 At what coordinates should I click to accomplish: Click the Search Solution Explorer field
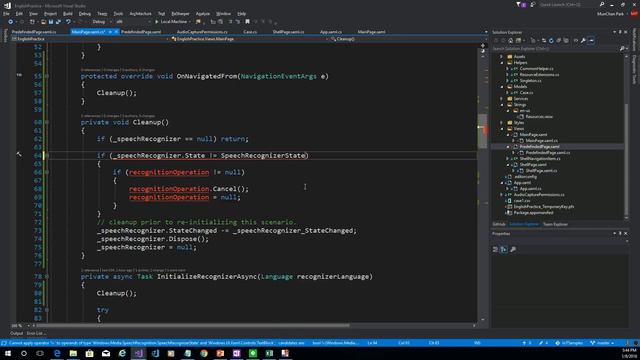click(x=555, y=49)
